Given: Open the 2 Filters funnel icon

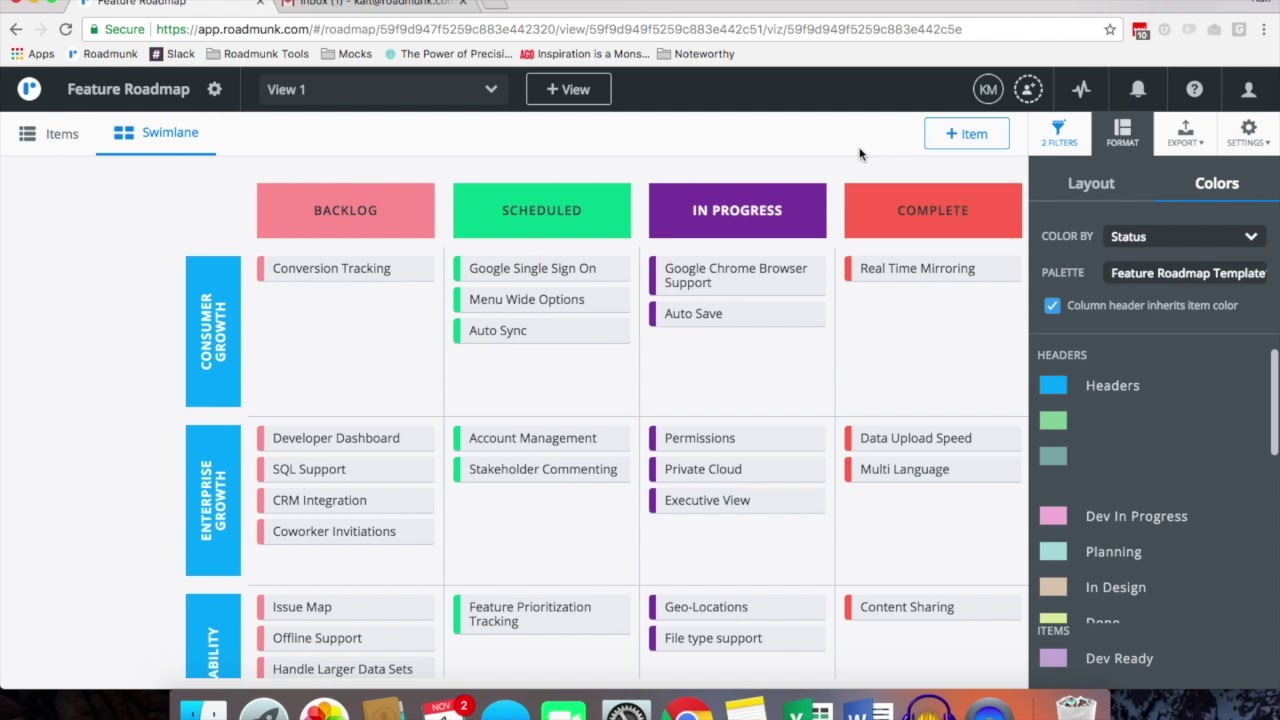Looking at the screenshot, I should coord(1059,133).
